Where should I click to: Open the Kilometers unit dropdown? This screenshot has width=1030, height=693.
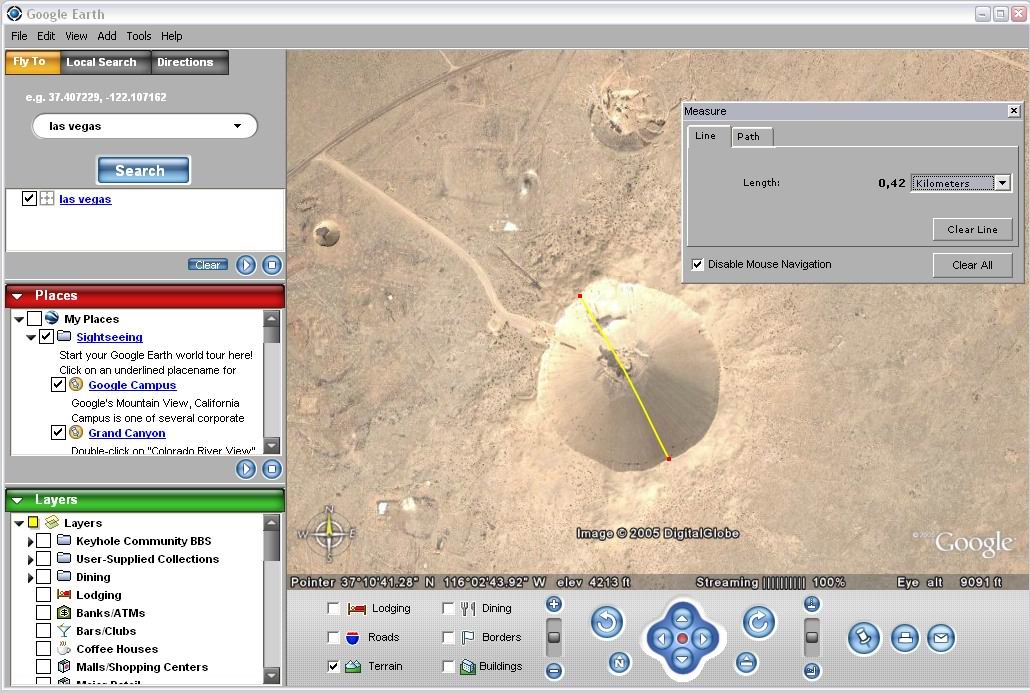coord(1002,183)
